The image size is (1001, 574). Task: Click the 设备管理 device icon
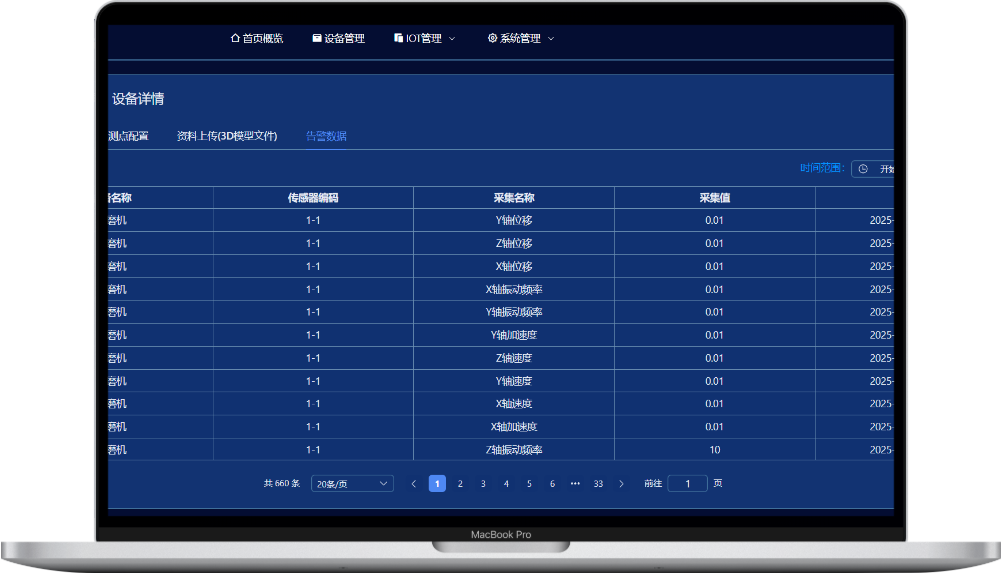317,39
